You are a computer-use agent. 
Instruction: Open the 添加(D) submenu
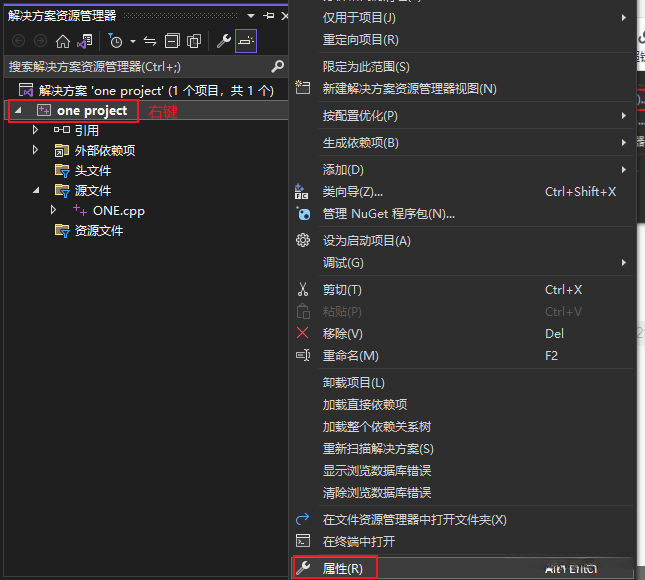(x=462, y=169)
